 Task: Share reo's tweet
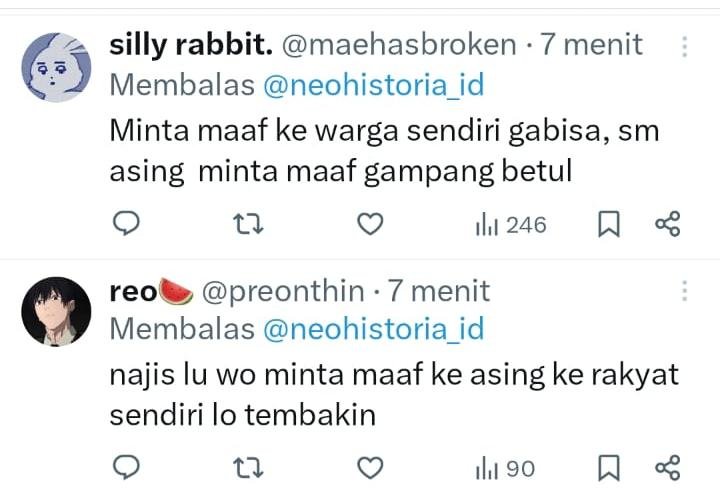[667, 467]
